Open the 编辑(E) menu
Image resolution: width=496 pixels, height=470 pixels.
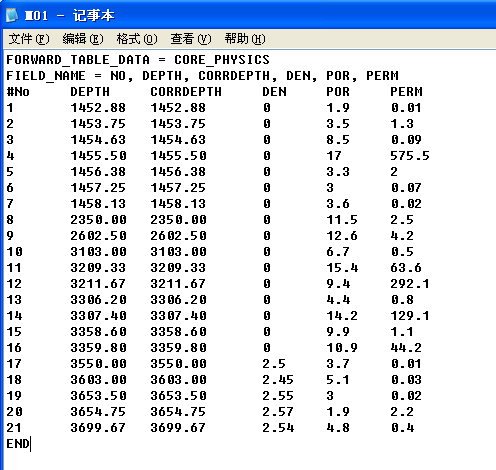(x=83, y=39)
